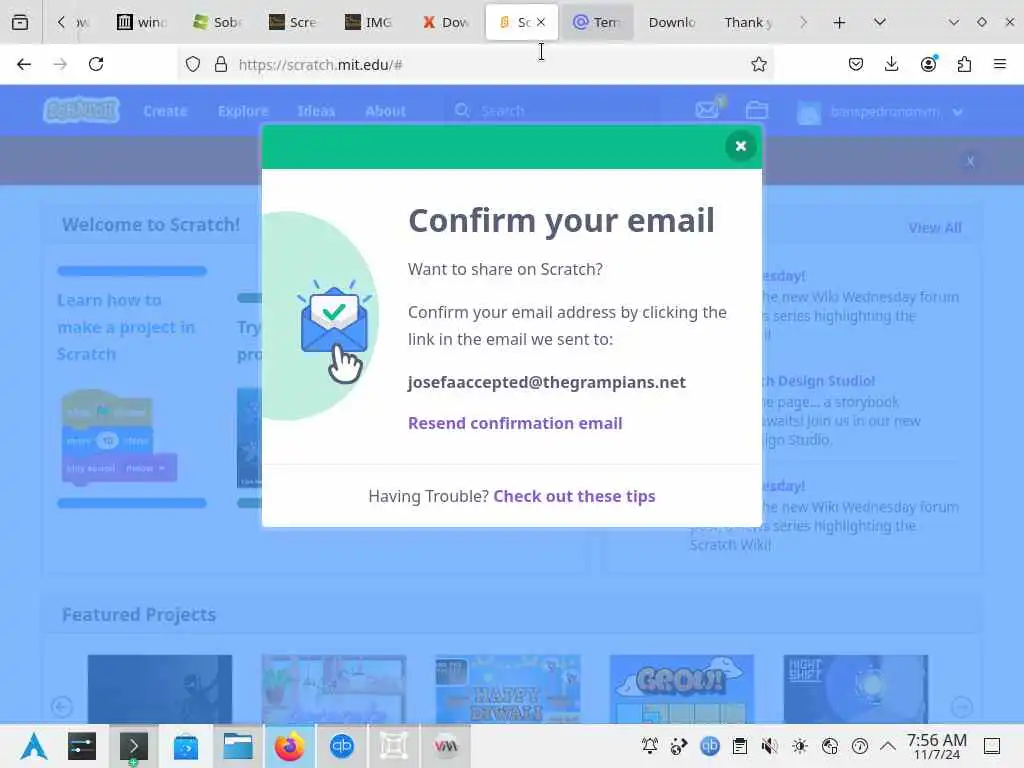
Task: Open the My Stuff folder icon
Action: pos(757,110)
